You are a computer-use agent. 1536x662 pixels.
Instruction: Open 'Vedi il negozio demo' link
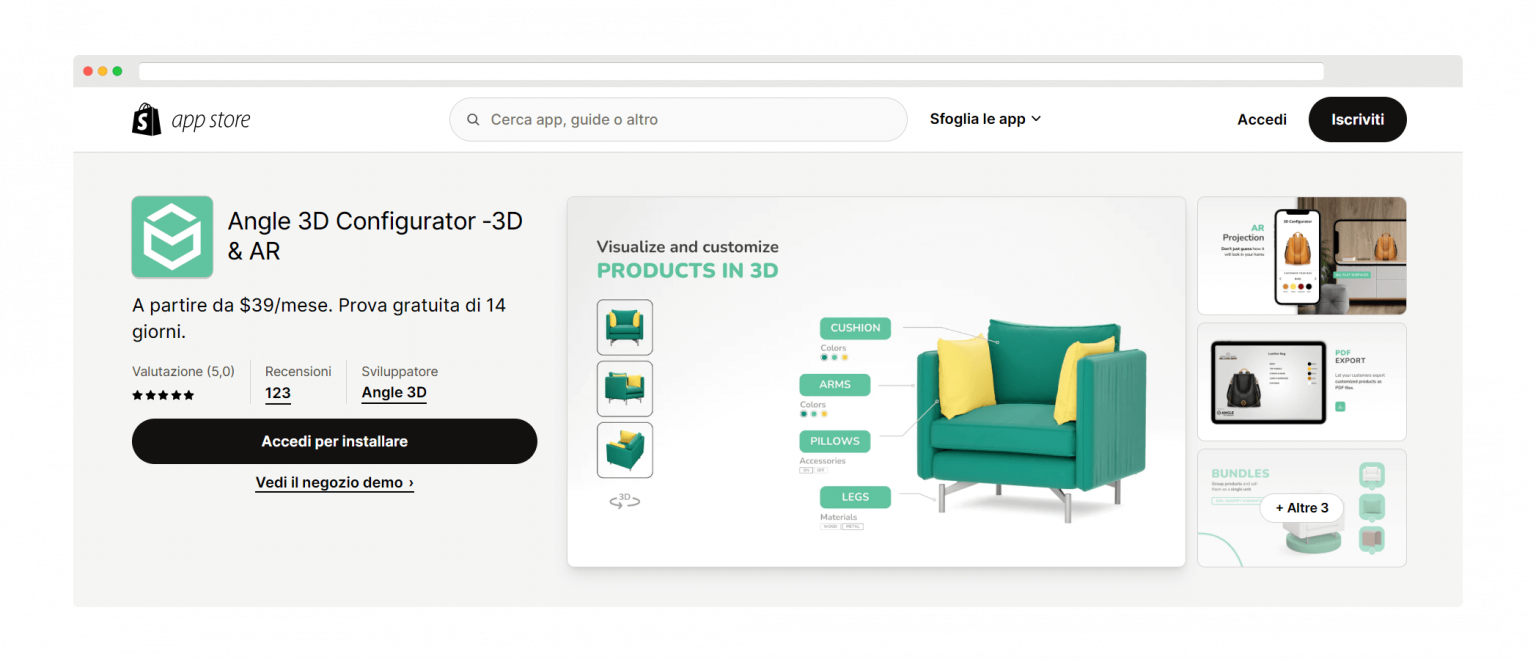pos(334,482)
